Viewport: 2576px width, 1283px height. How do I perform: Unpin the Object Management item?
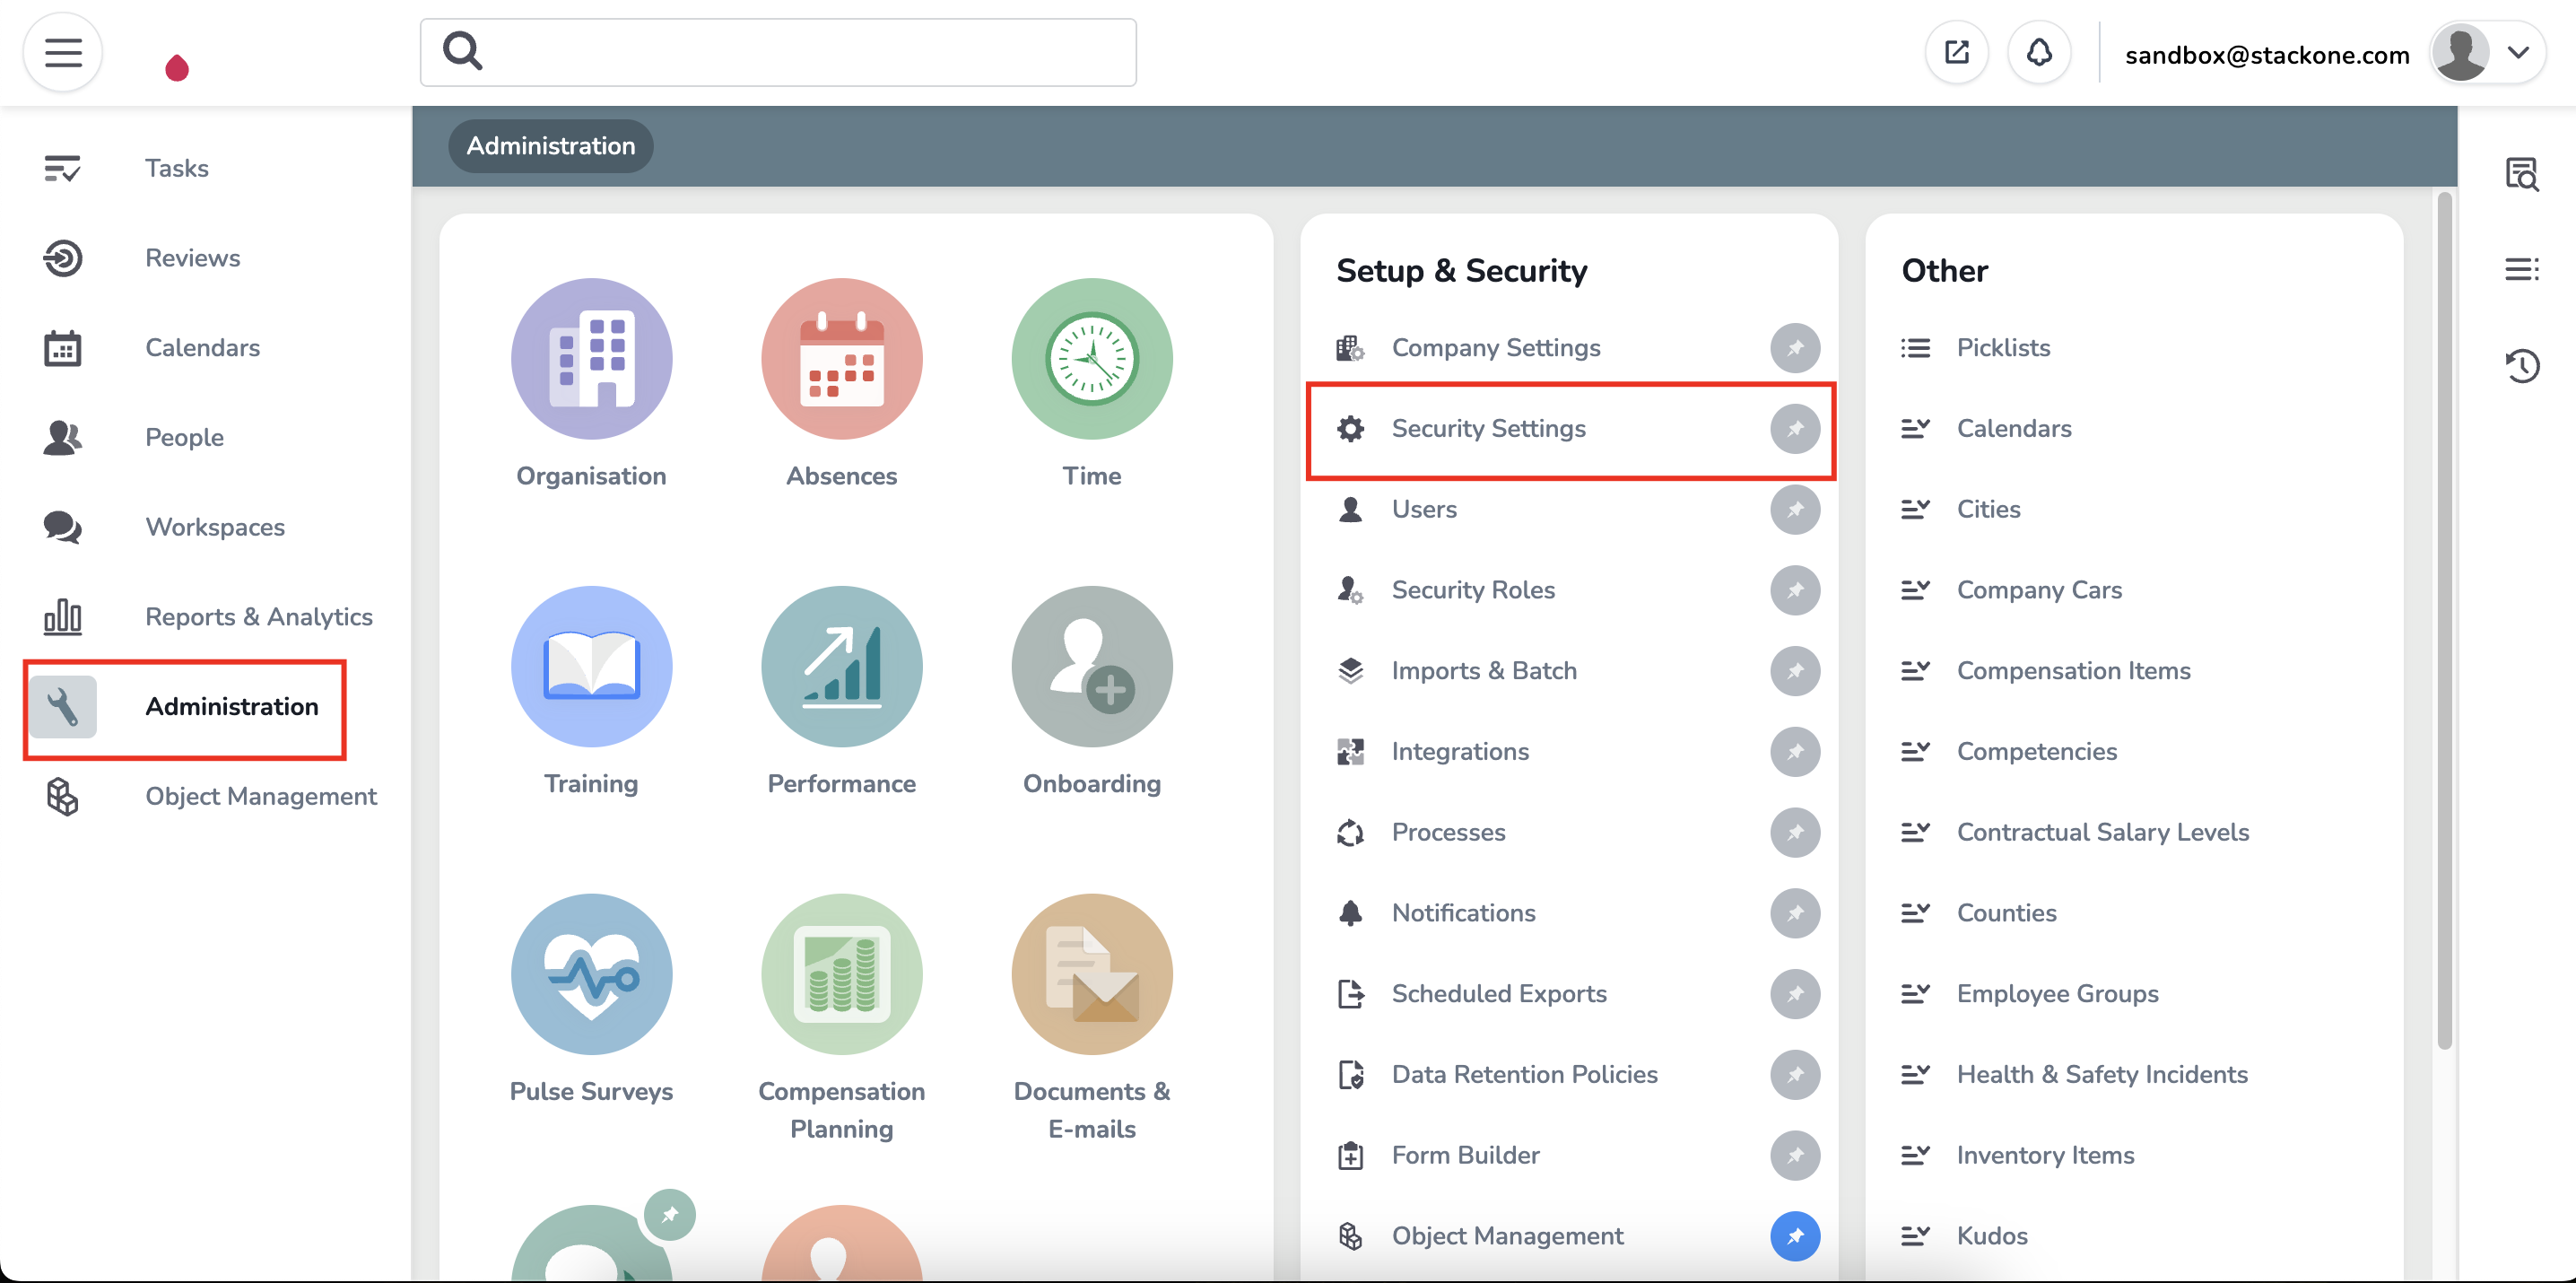(1795, 1236)
